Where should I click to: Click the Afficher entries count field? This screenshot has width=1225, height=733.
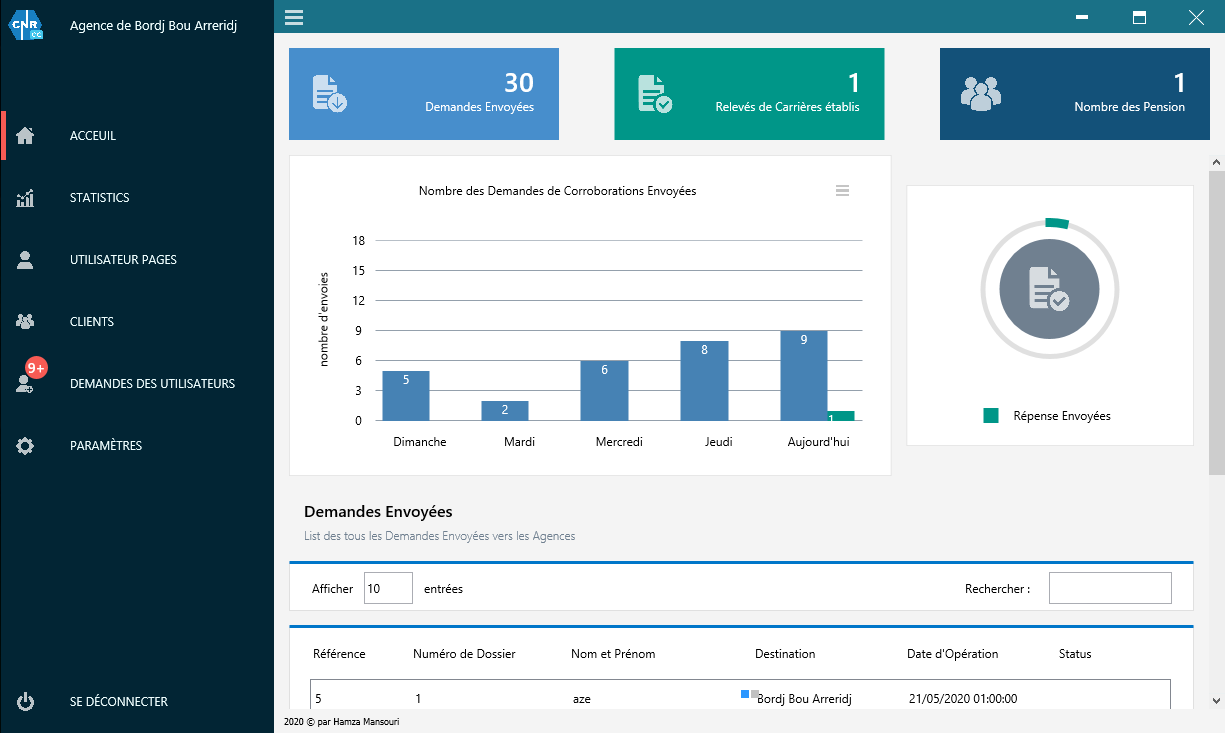[388, 589]
